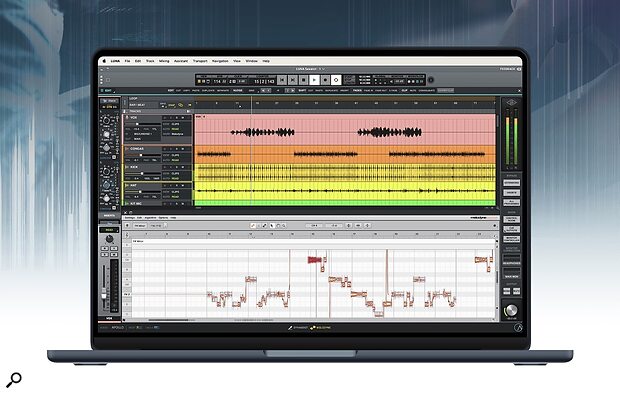Open CONGAS view CLIPS dropdown
The image size is (620, 394).
coord(176,155)
